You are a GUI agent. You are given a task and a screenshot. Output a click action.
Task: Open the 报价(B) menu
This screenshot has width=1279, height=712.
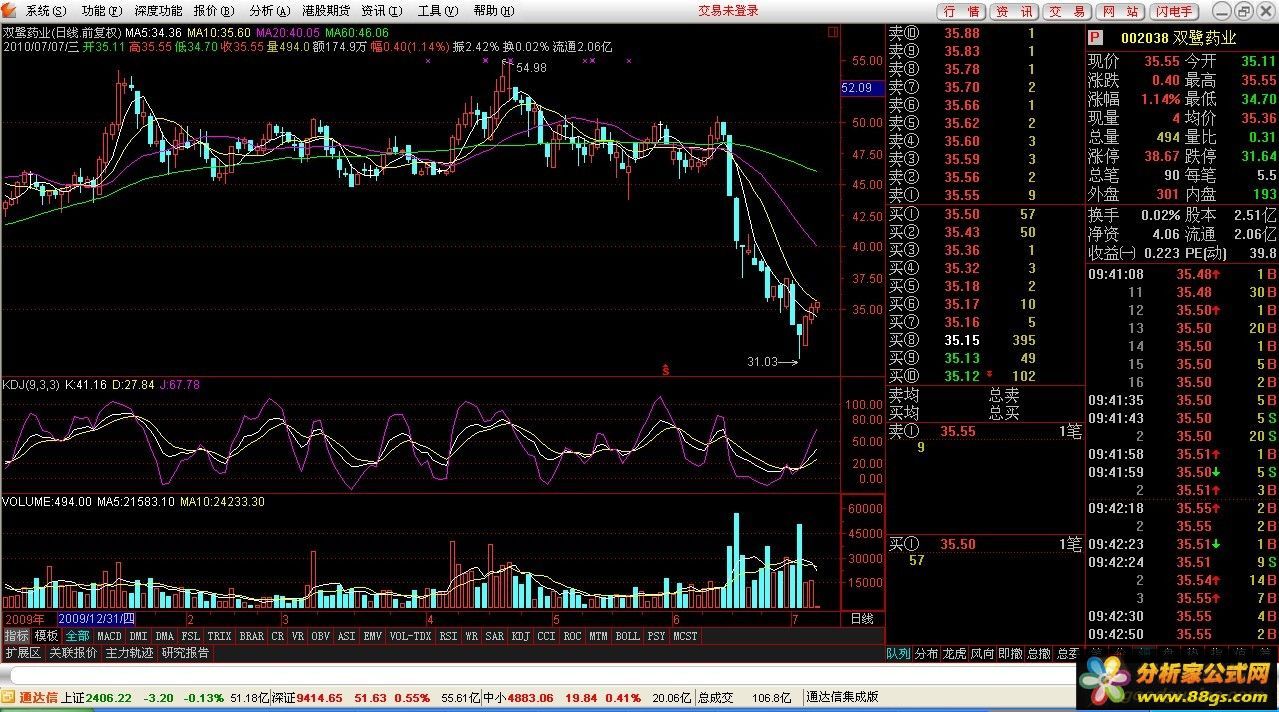214,11
